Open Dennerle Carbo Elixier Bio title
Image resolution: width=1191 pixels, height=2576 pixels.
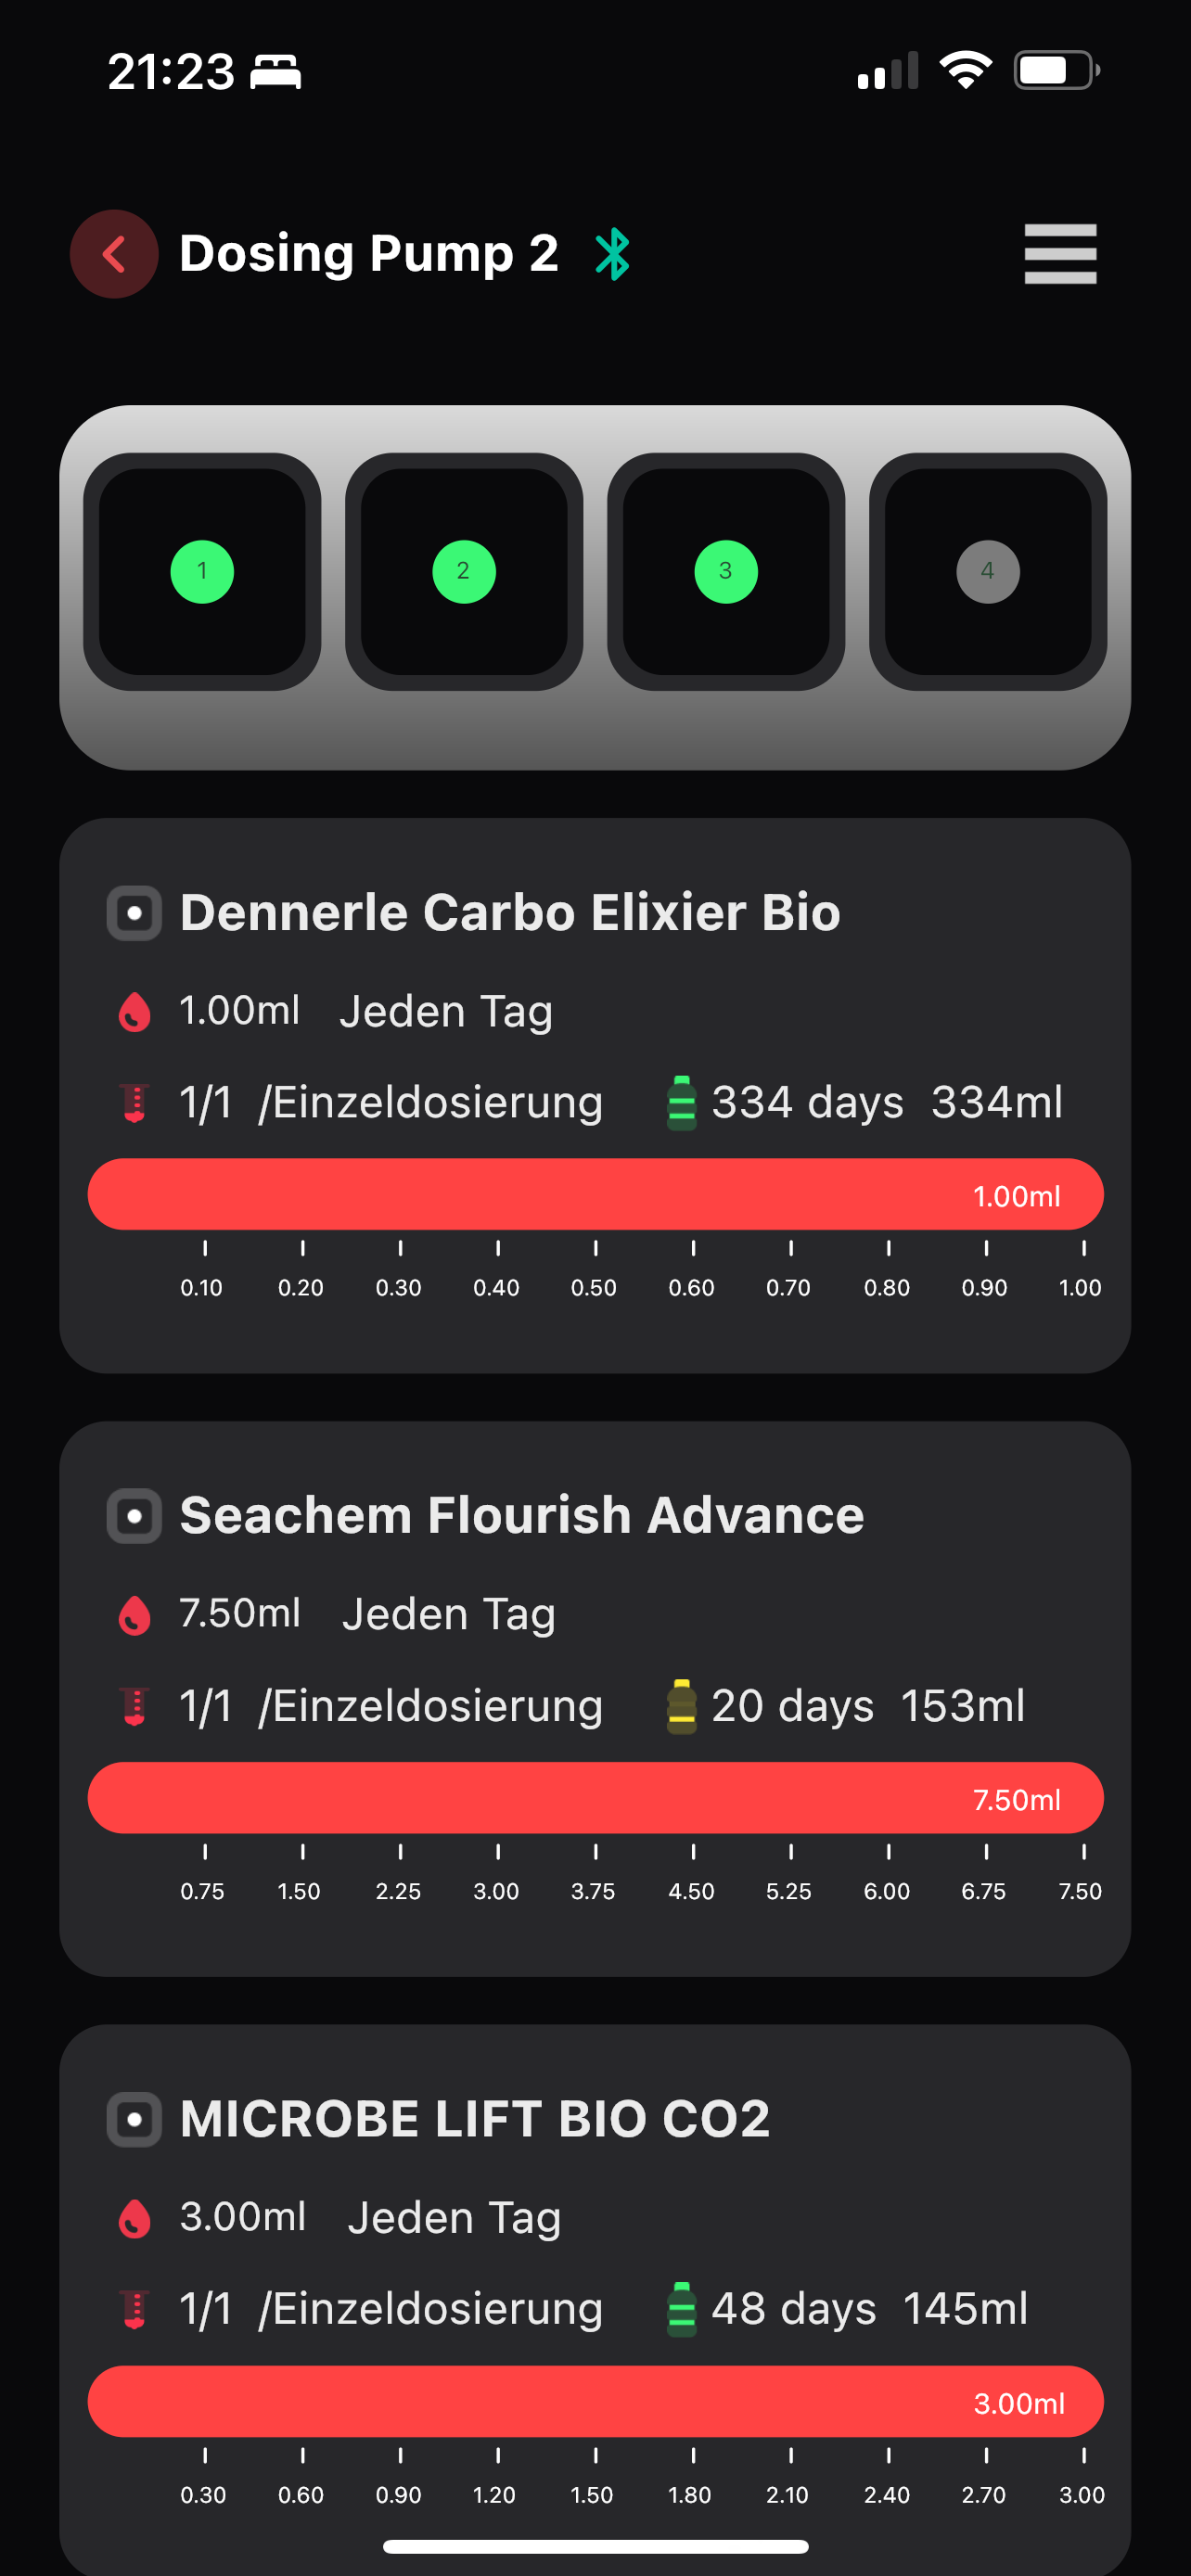[x=510, y=913]
